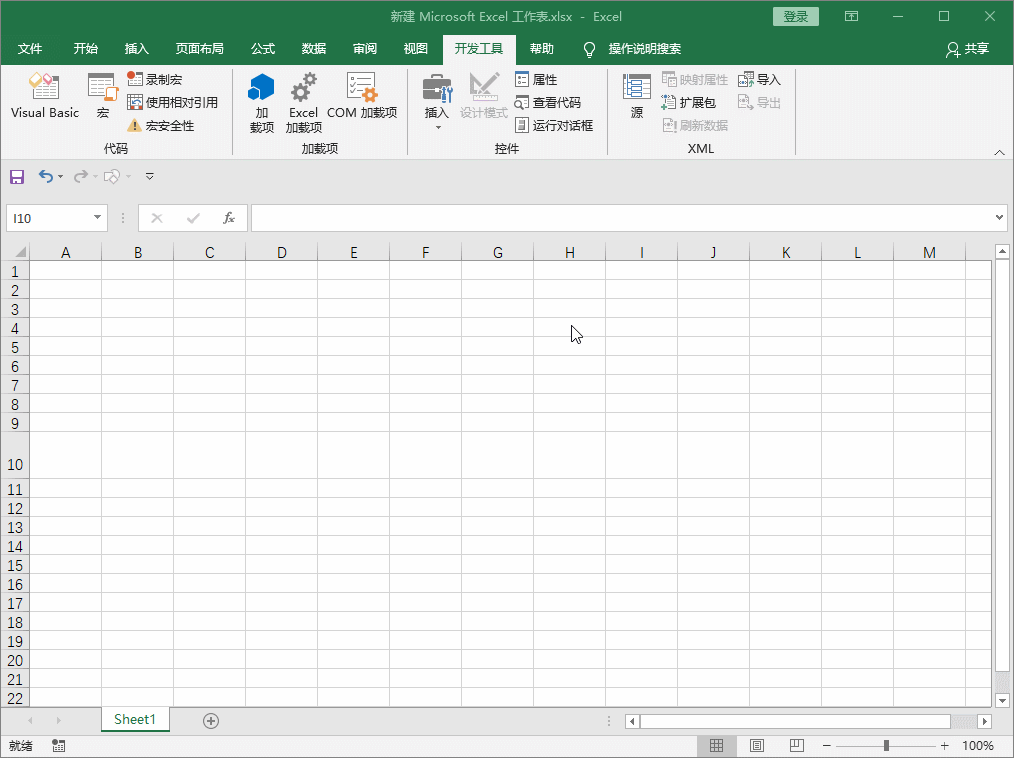Image resolution: width=1014 pixels, height=758 pixels.
Task: Open ribbon display options
Action: pyautogui.click(x=852, y=17)
